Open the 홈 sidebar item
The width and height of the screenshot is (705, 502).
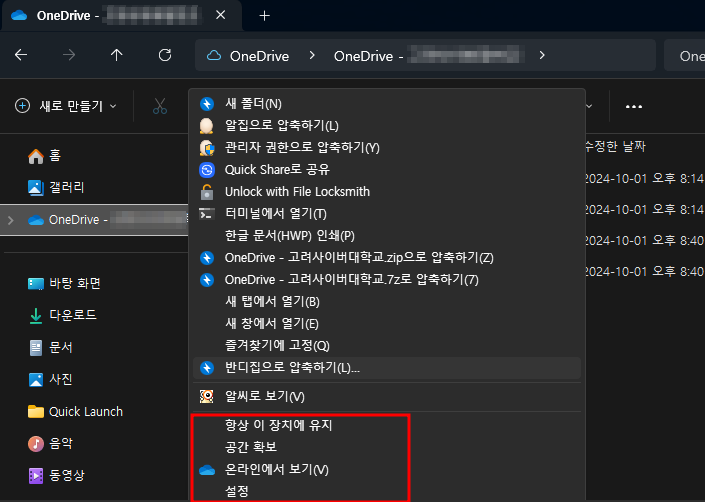click(44, 155)
